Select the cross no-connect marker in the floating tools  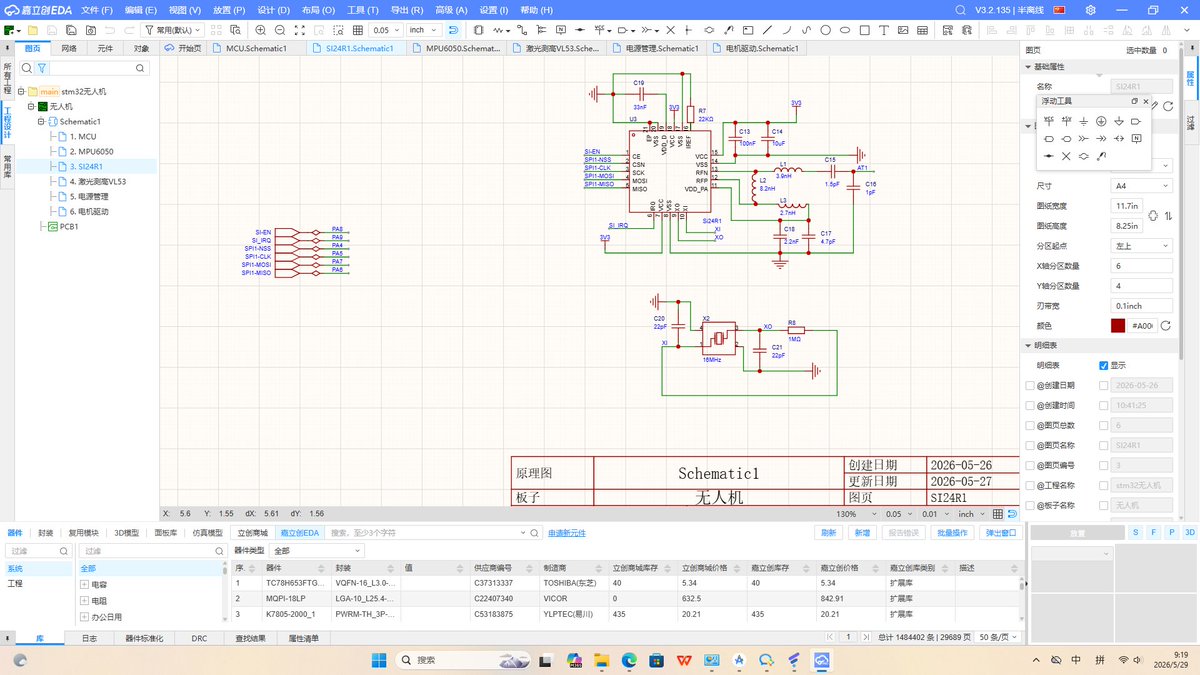(x=1066, y=156)
